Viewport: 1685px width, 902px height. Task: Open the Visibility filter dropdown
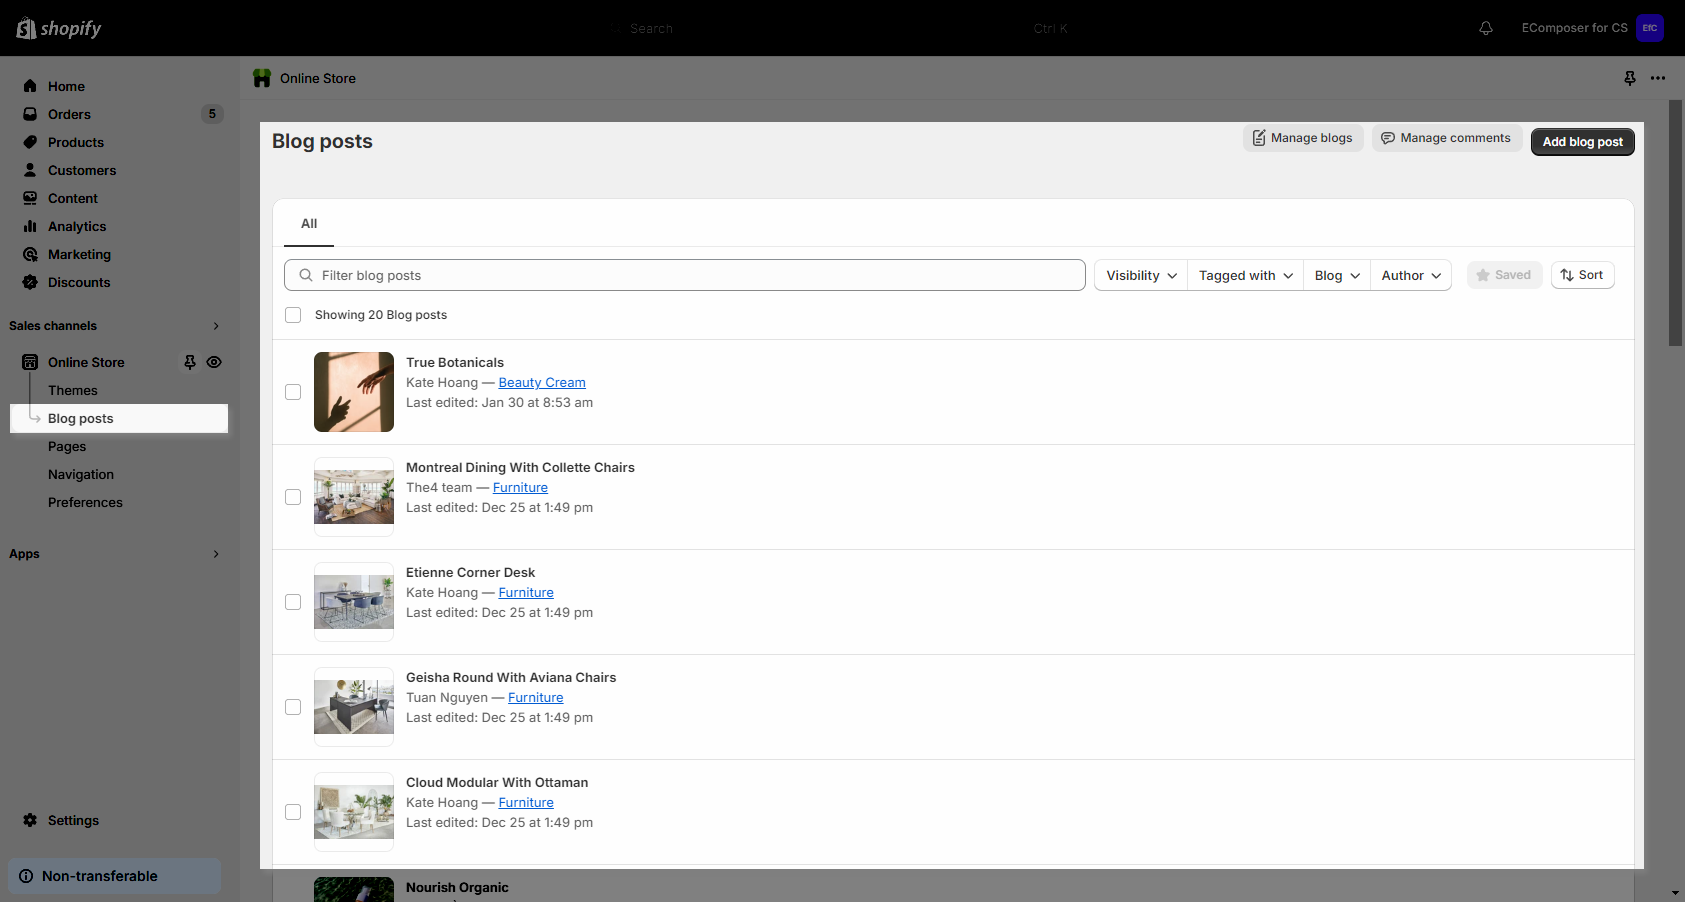coord(1139,275)
